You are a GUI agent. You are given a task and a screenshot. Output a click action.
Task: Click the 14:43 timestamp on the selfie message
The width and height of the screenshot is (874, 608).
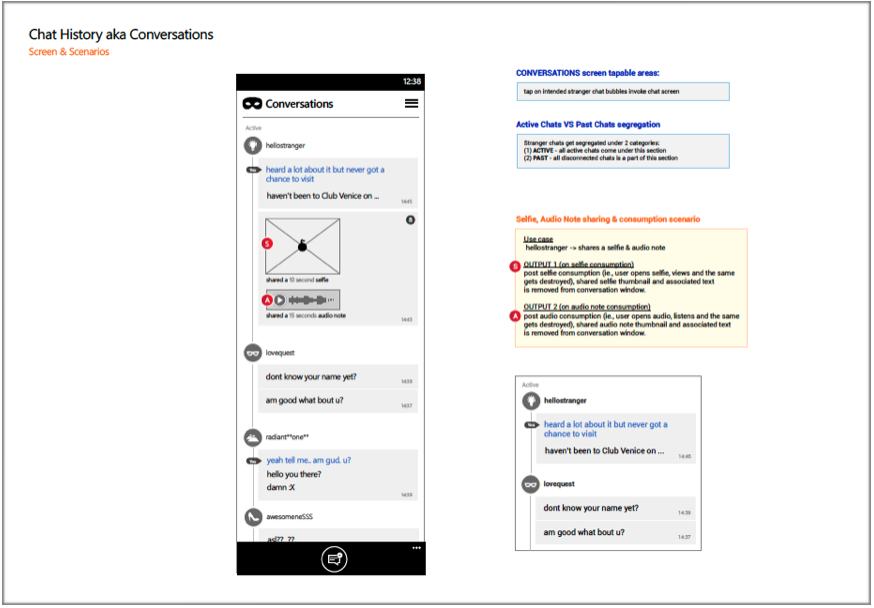point(407,320)
